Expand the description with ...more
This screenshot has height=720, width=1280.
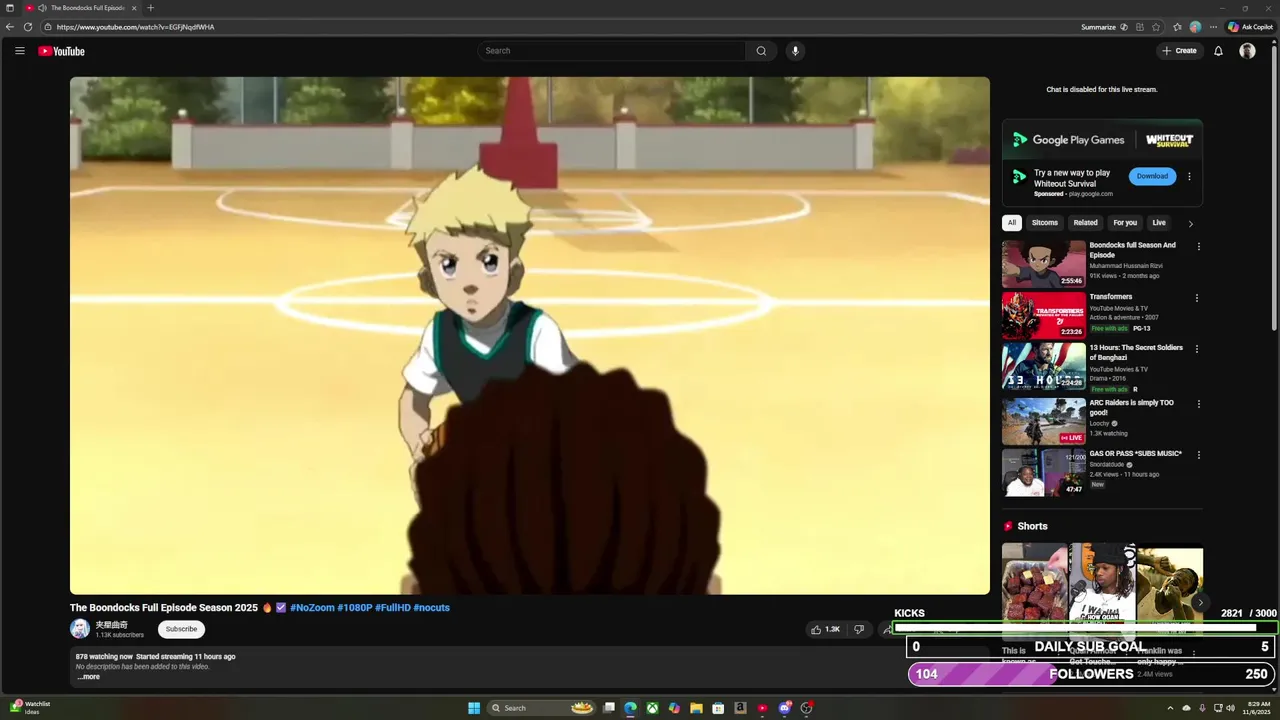88,677
